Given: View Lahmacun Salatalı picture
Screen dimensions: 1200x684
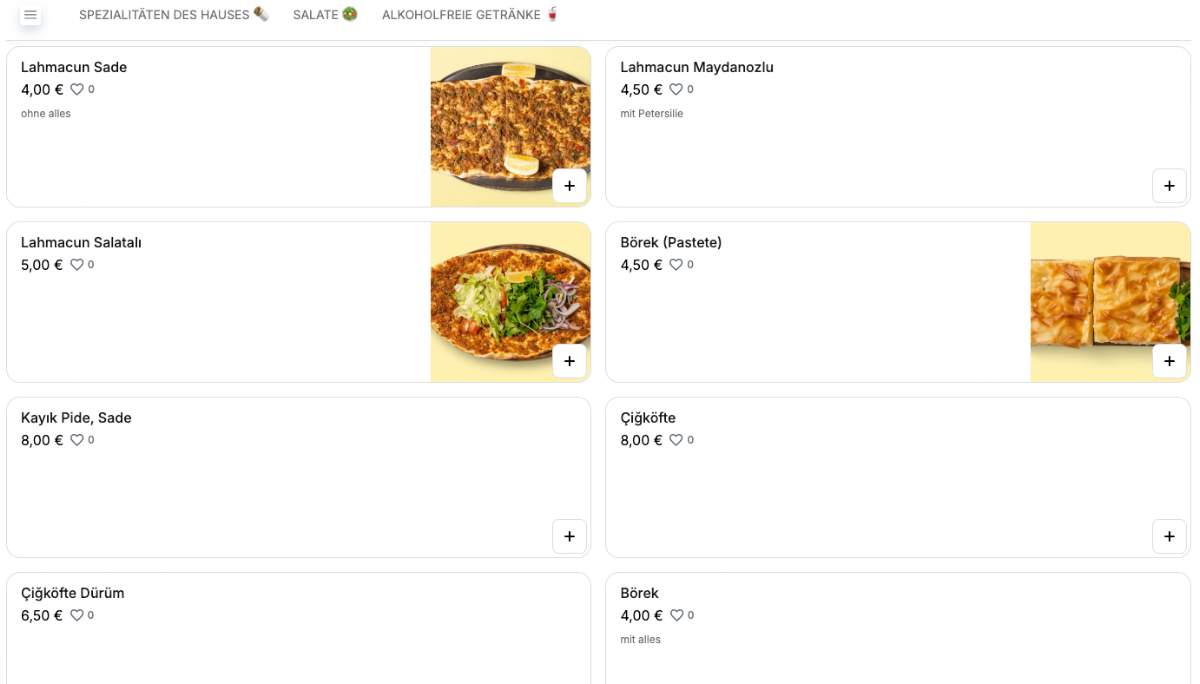Looking at the screenshot, I should coord(510,302).
